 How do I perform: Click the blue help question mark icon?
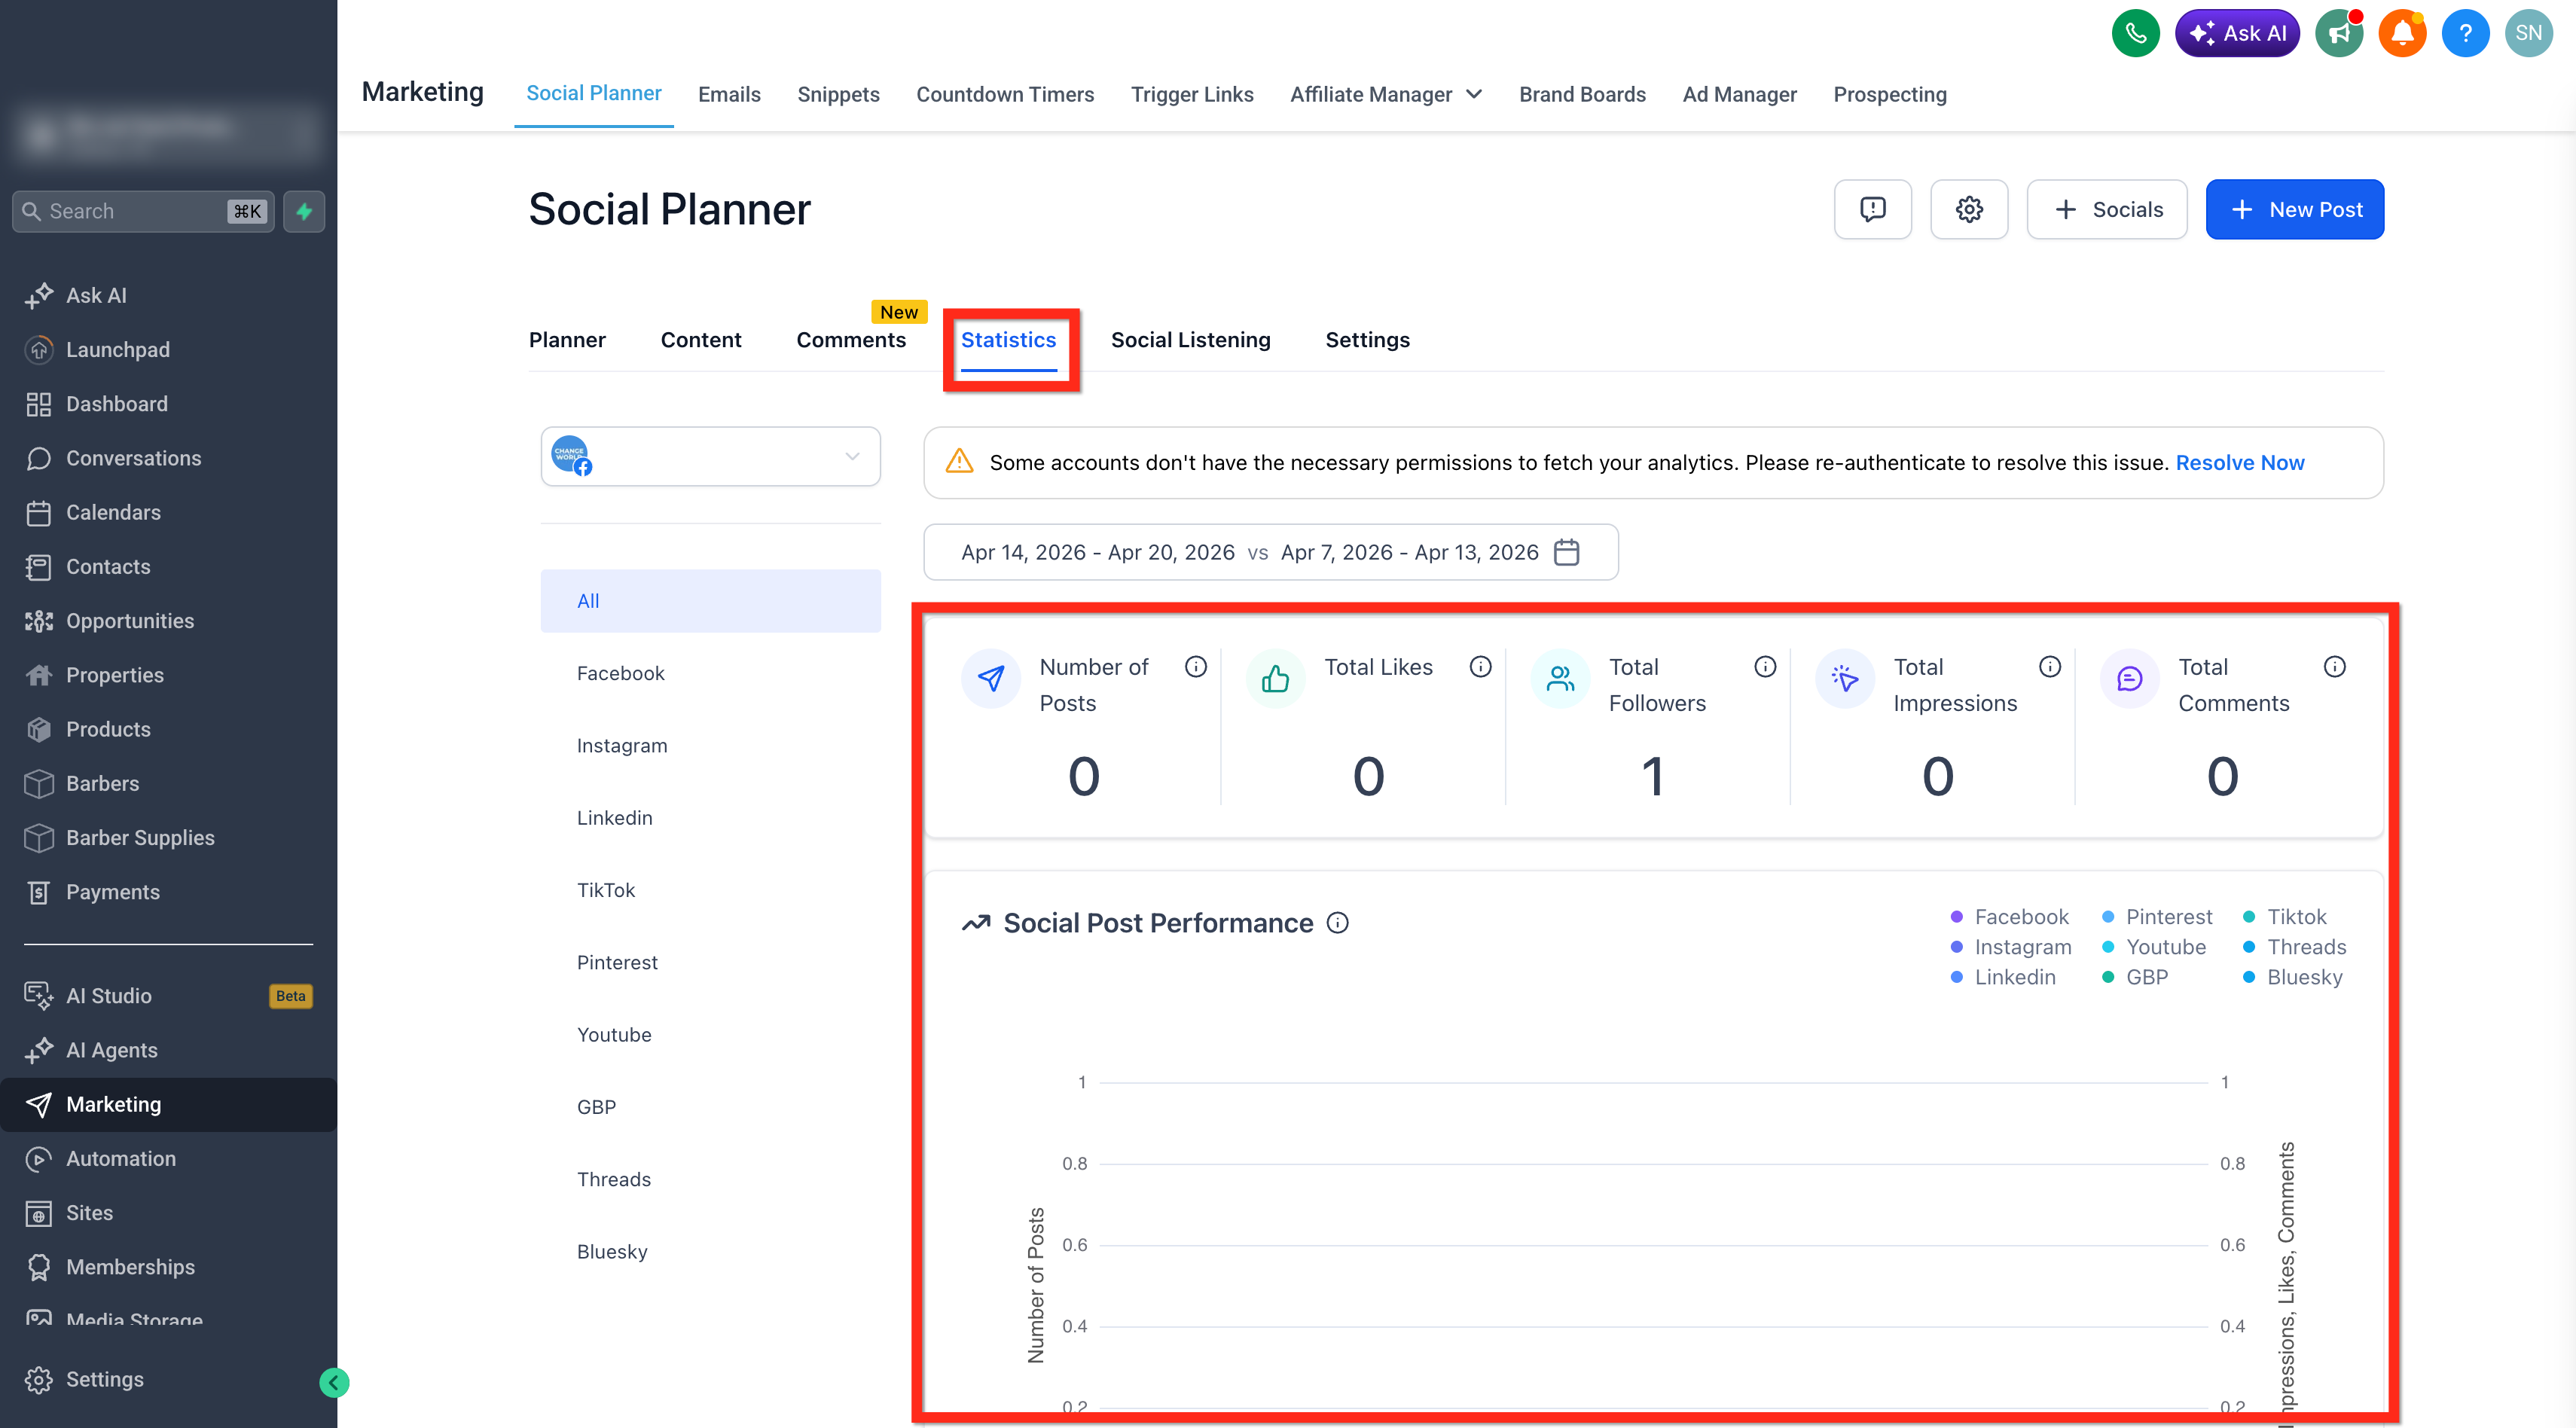[2465, 33]
